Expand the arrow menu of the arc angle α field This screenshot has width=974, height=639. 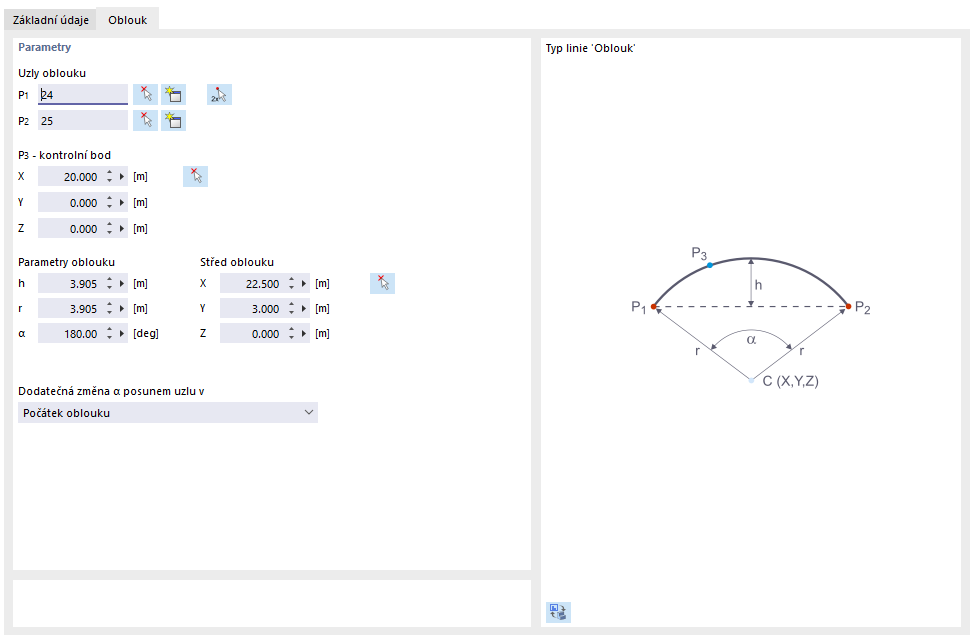click(123, 334)
